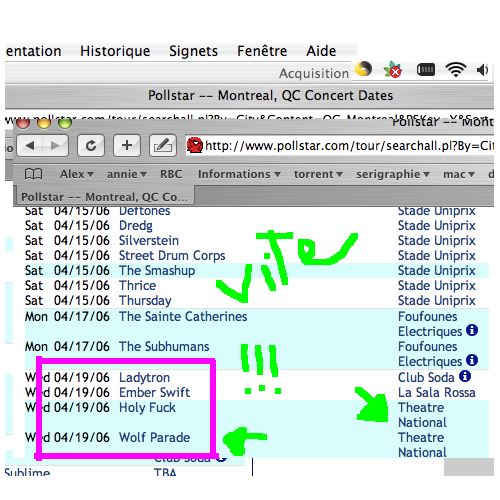Open the La Sala Rossa venue link
Screen dimensions: 500x500
(437, 392)
